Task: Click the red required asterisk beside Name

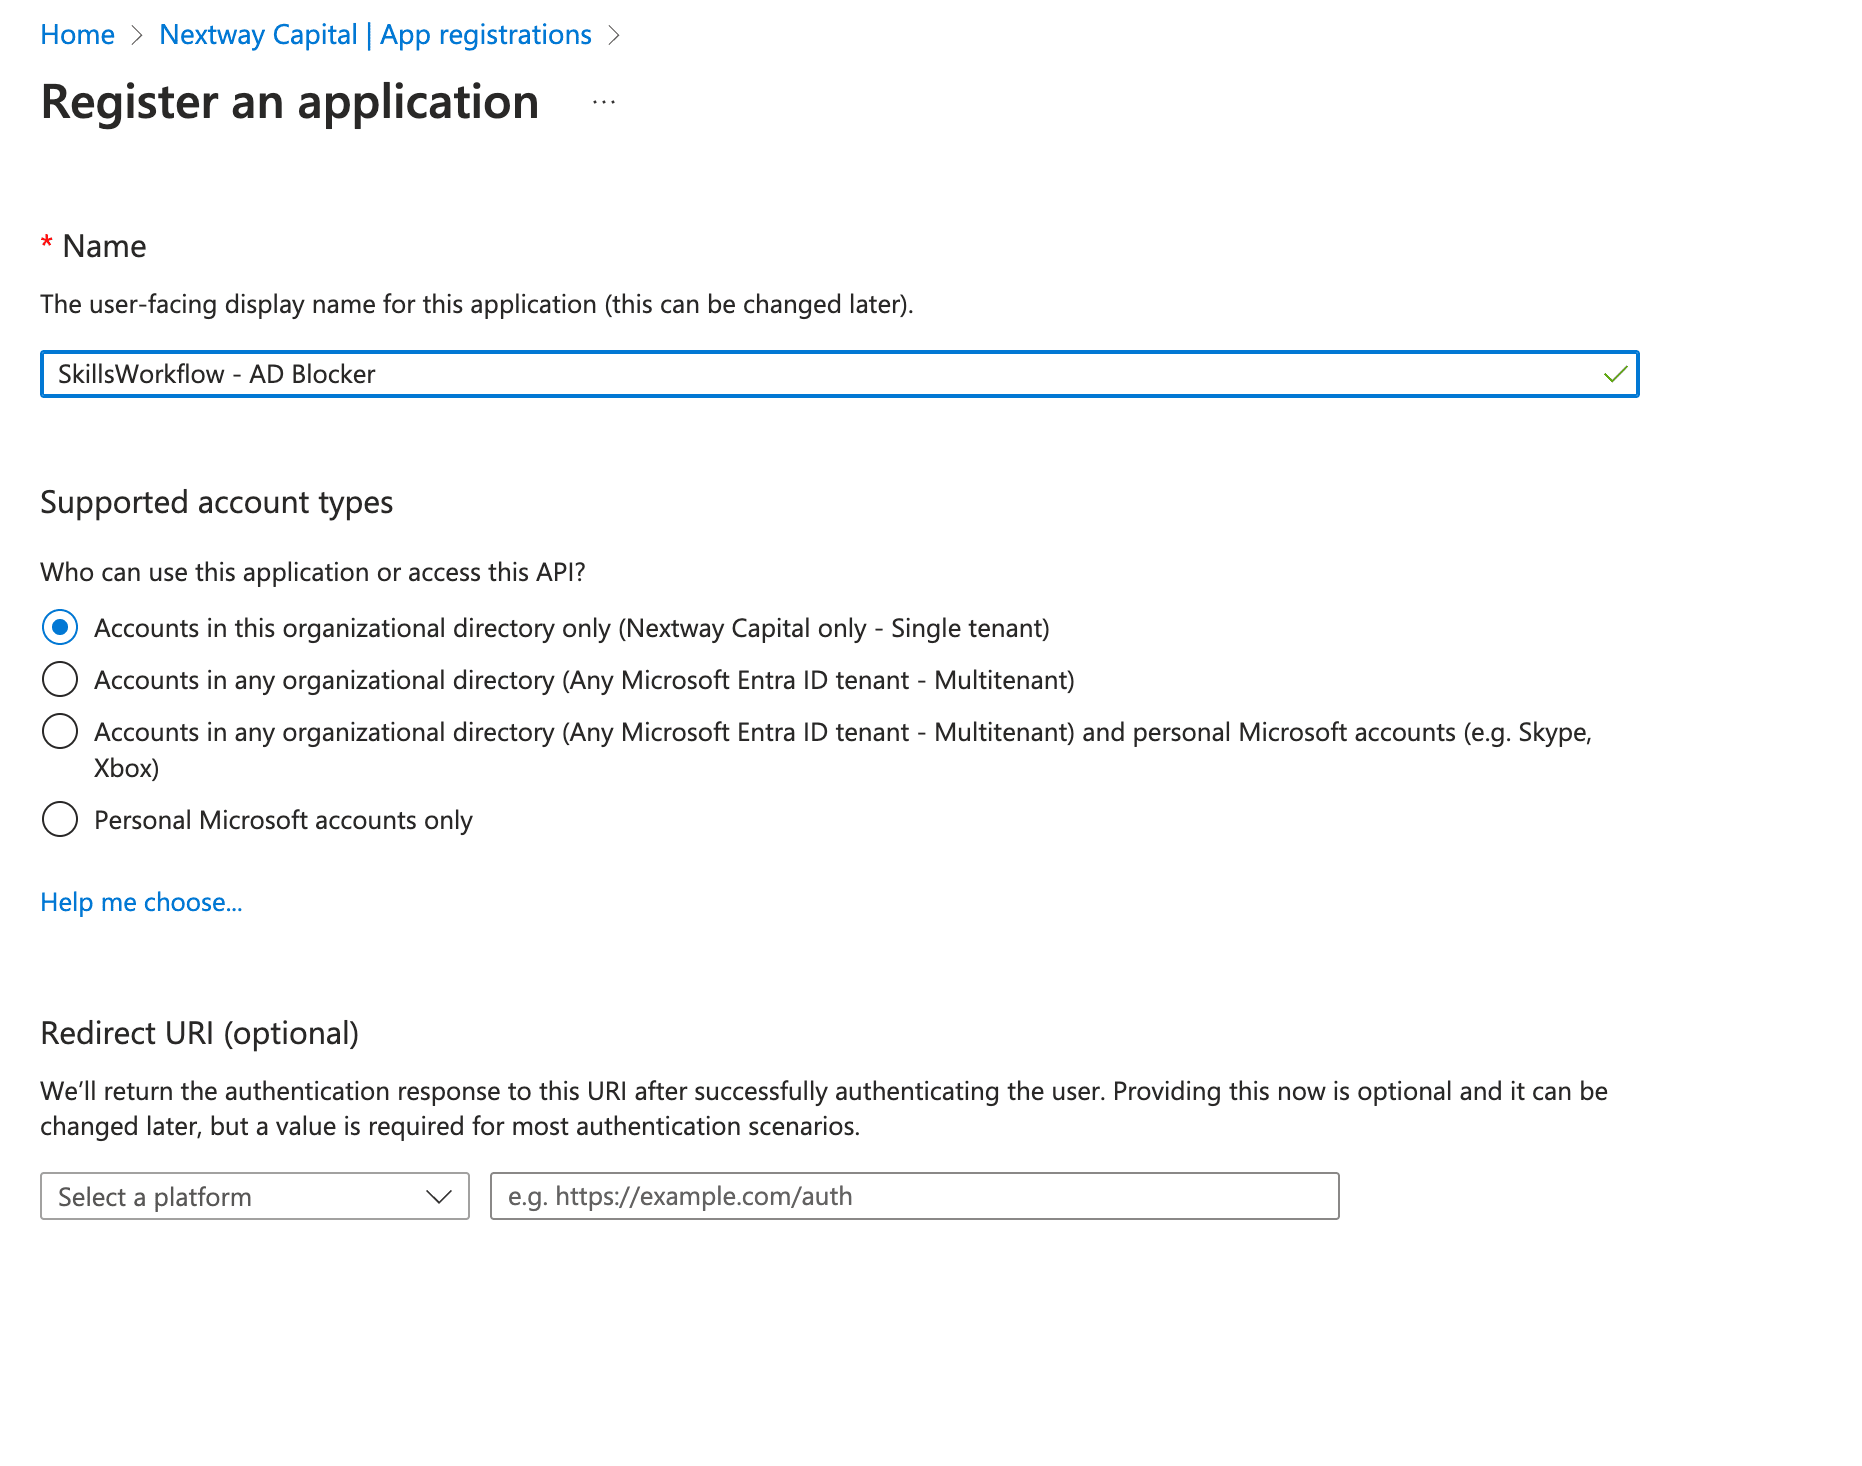Action: (x=46, y=244)
